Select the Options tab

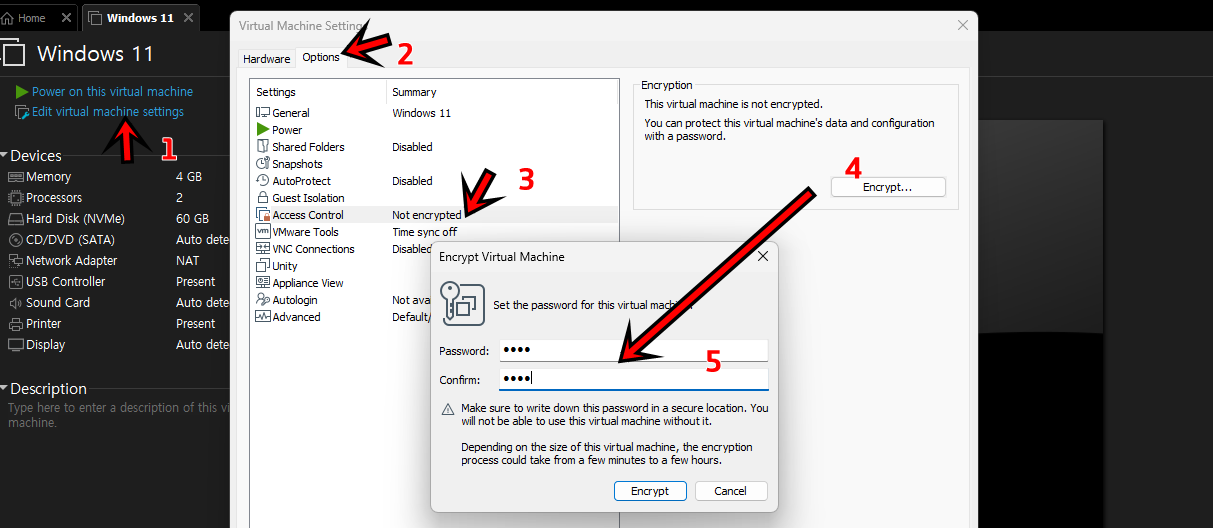(x=321, y=57)
